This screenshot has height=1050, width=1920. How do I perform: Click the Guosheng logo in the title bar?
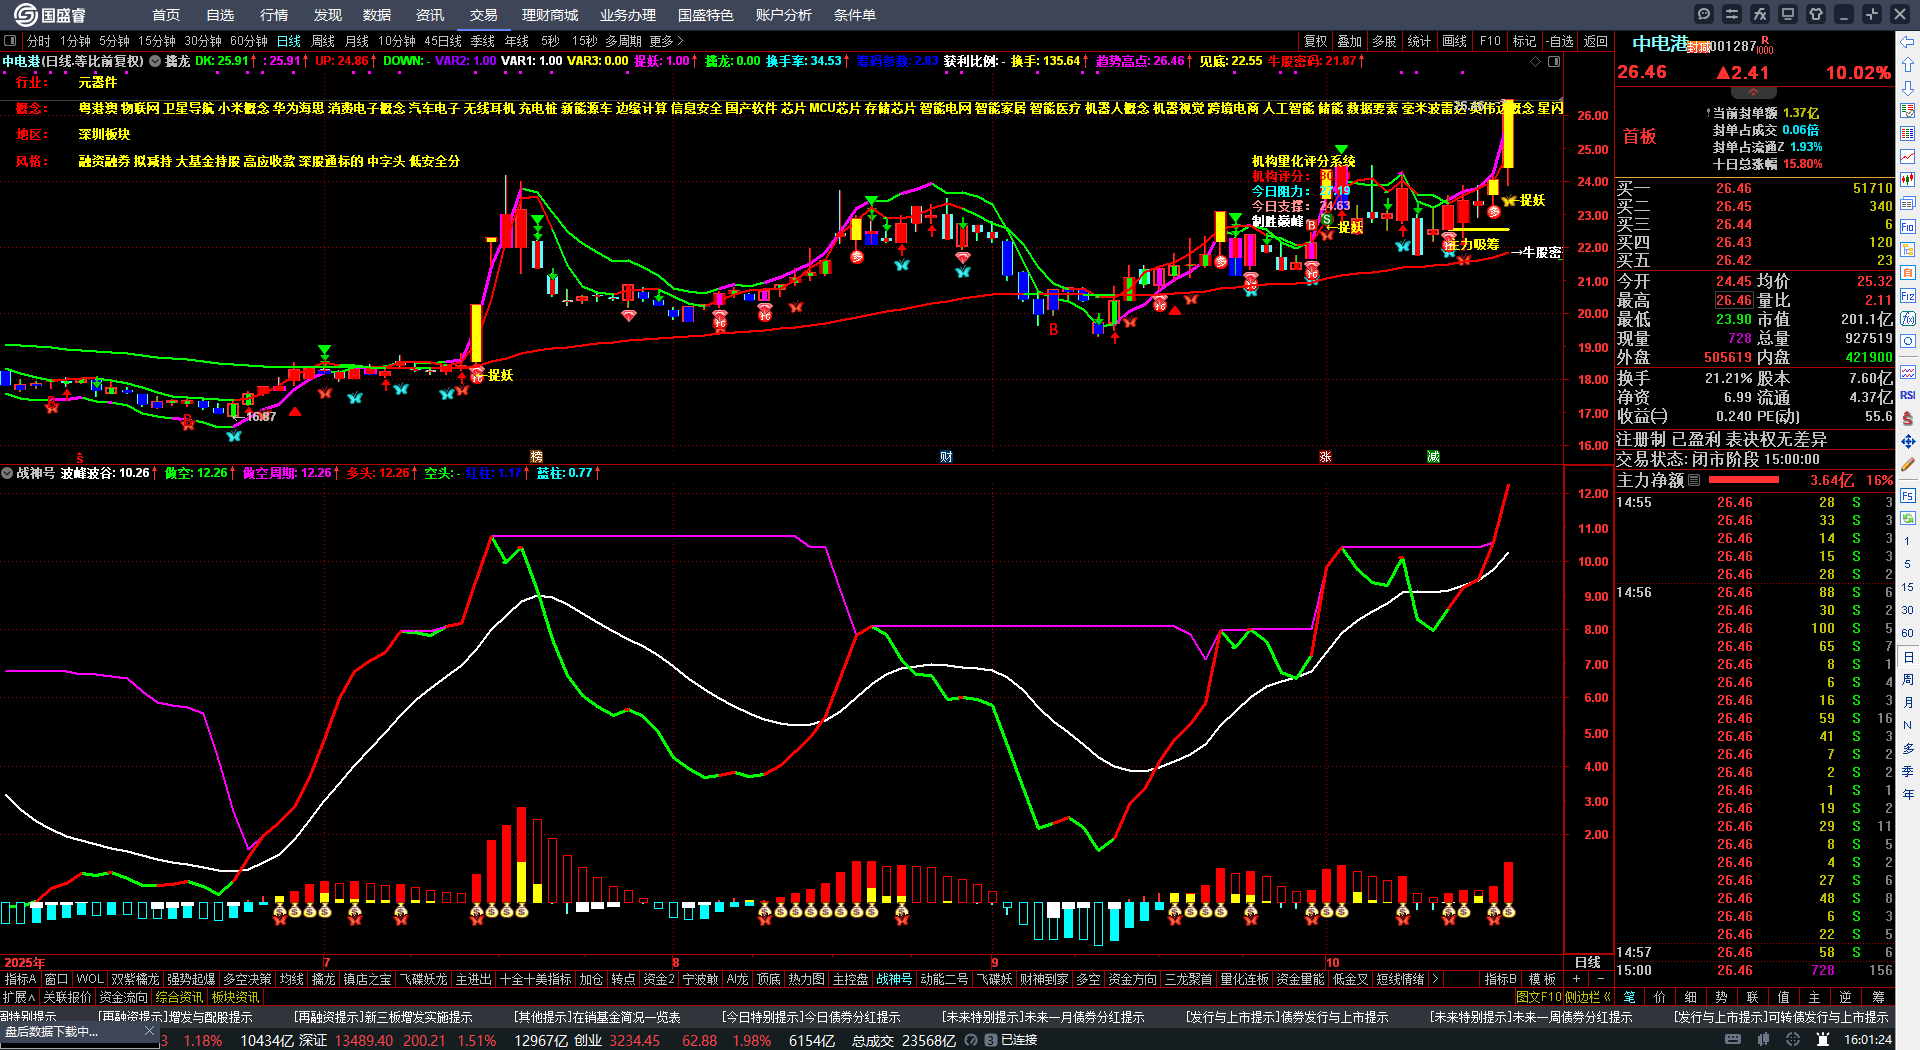50,15
